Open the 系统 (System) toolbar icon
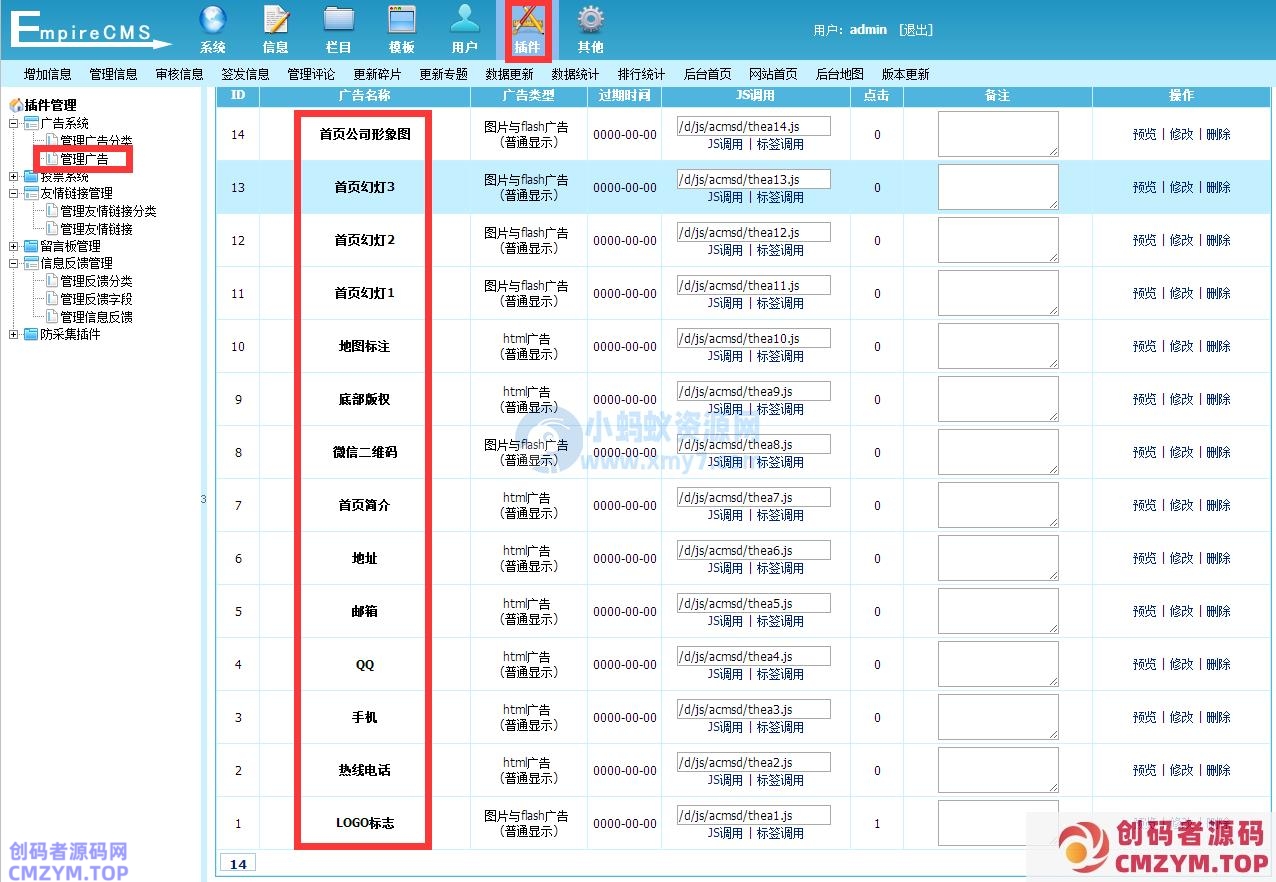 tap(212, 20)
